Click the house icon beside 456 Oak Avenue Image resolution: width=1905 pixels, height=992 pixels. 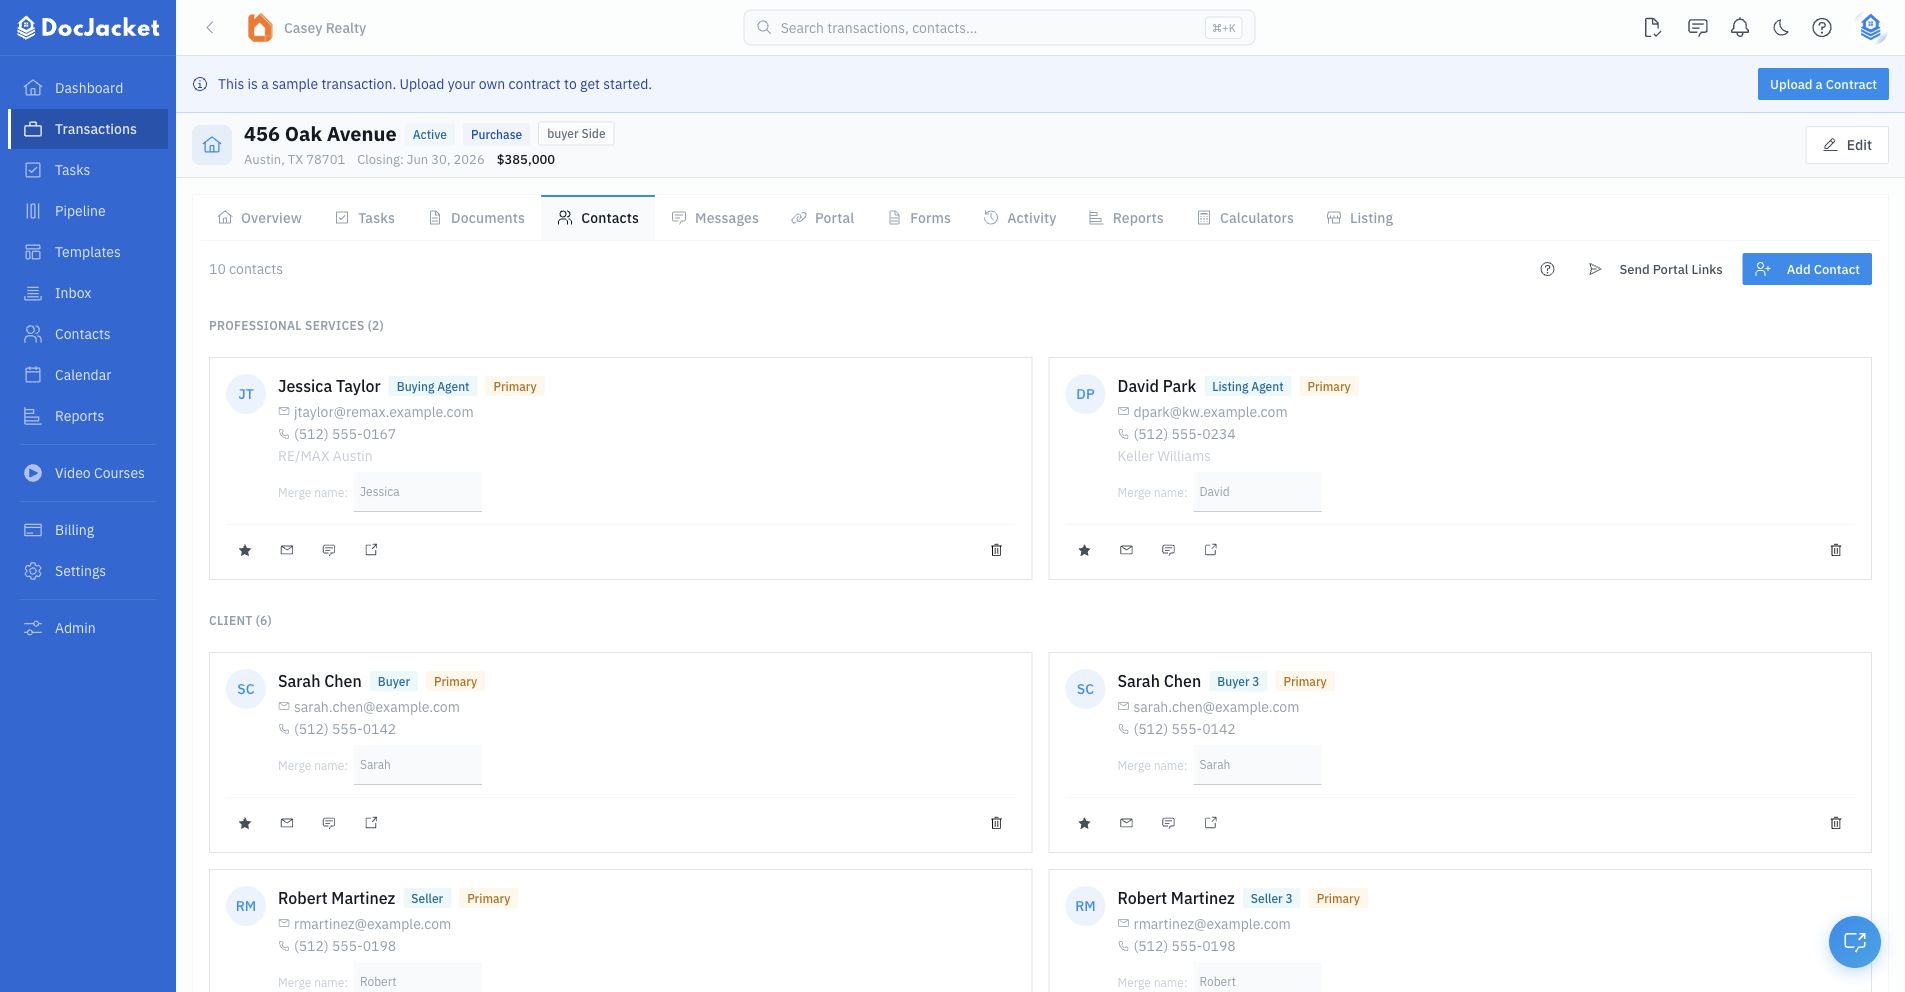212,145
